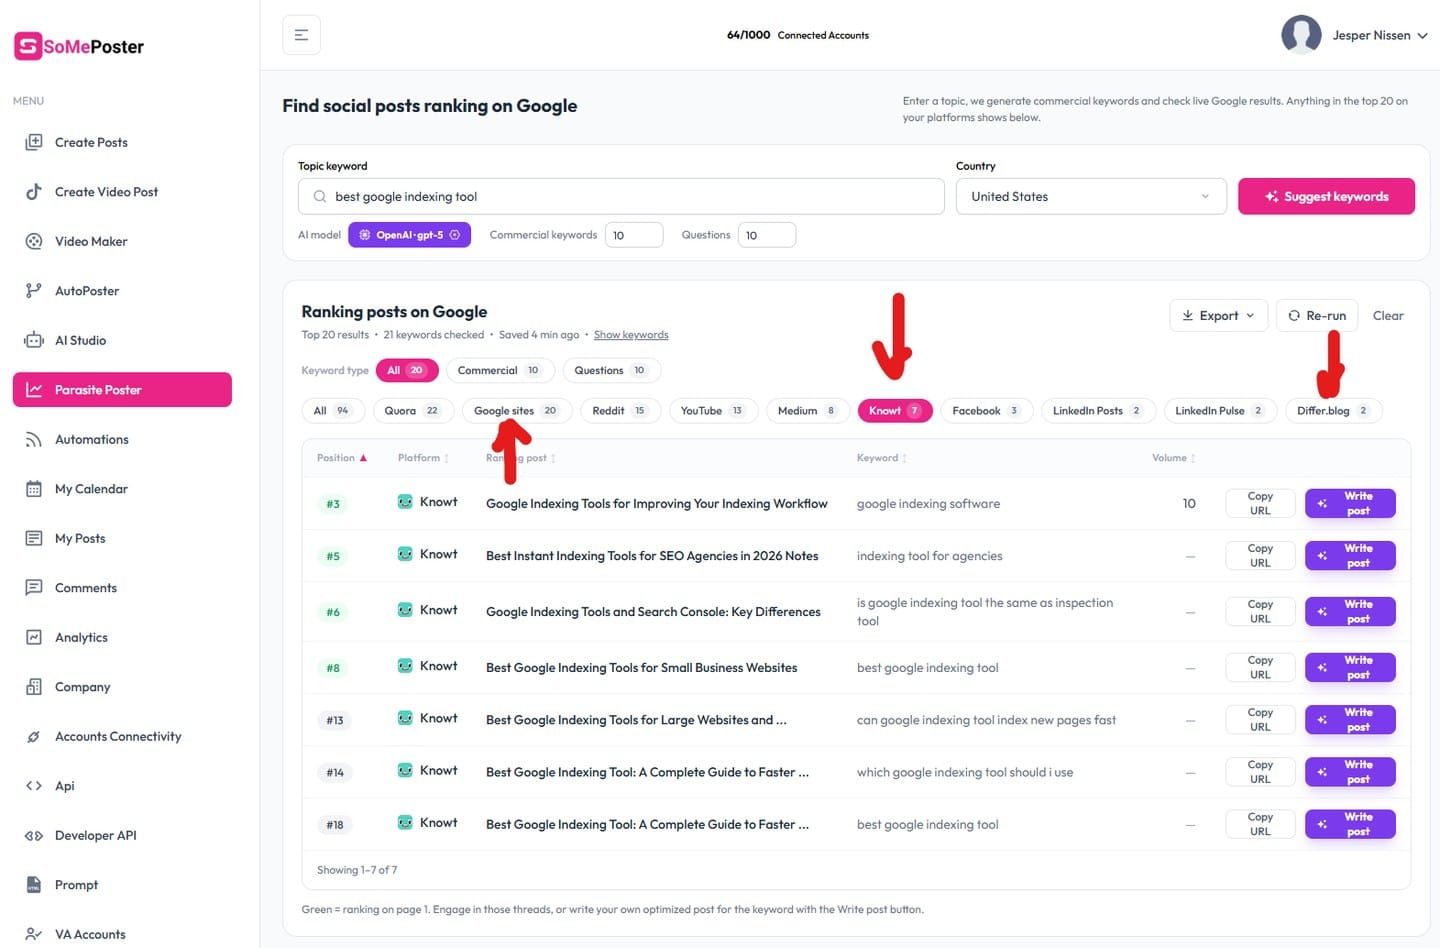Filter results by YouTube platform
Image resolution: width=1440 pixels, height=948 pixels.
711,411
